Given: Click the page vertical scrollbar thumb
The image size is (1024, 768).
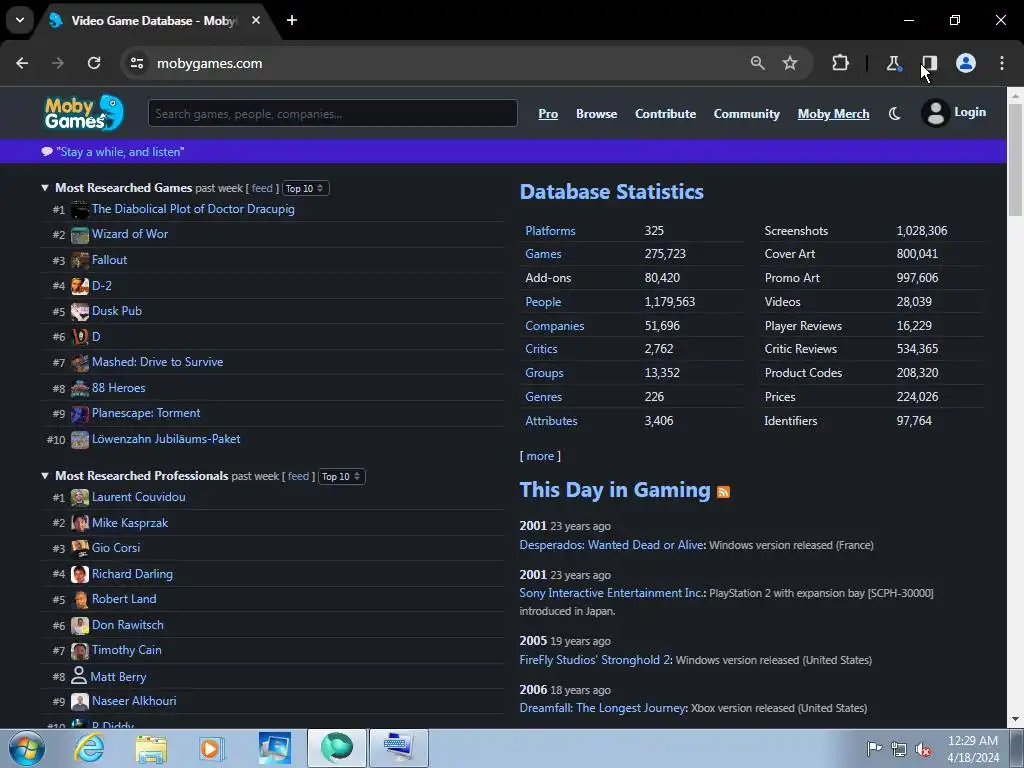Looking at the screenshot, I should 1015,159.
